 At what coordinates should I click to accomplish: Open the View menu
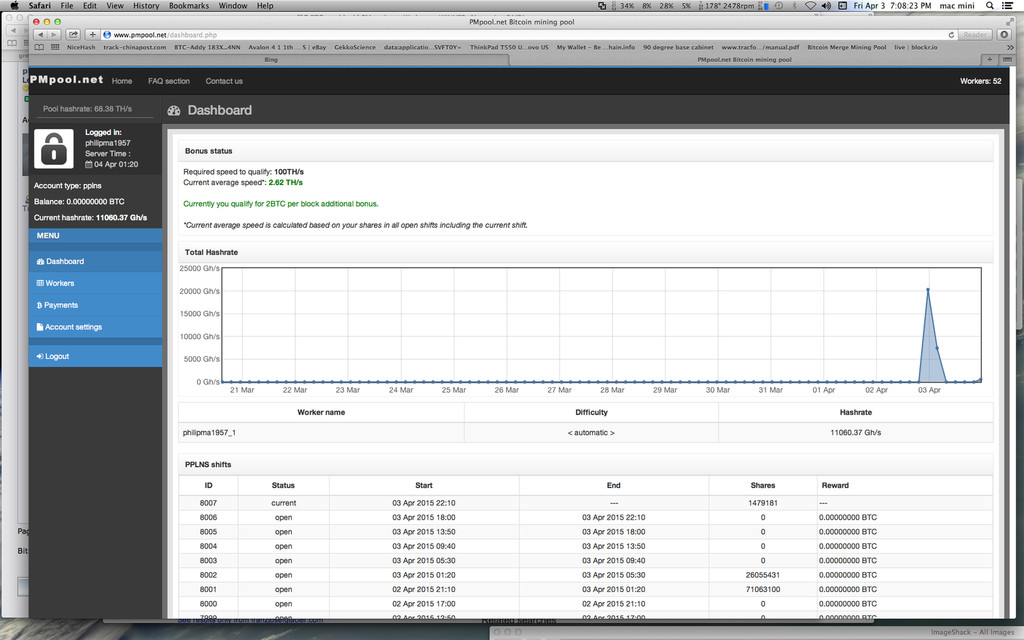115,5
